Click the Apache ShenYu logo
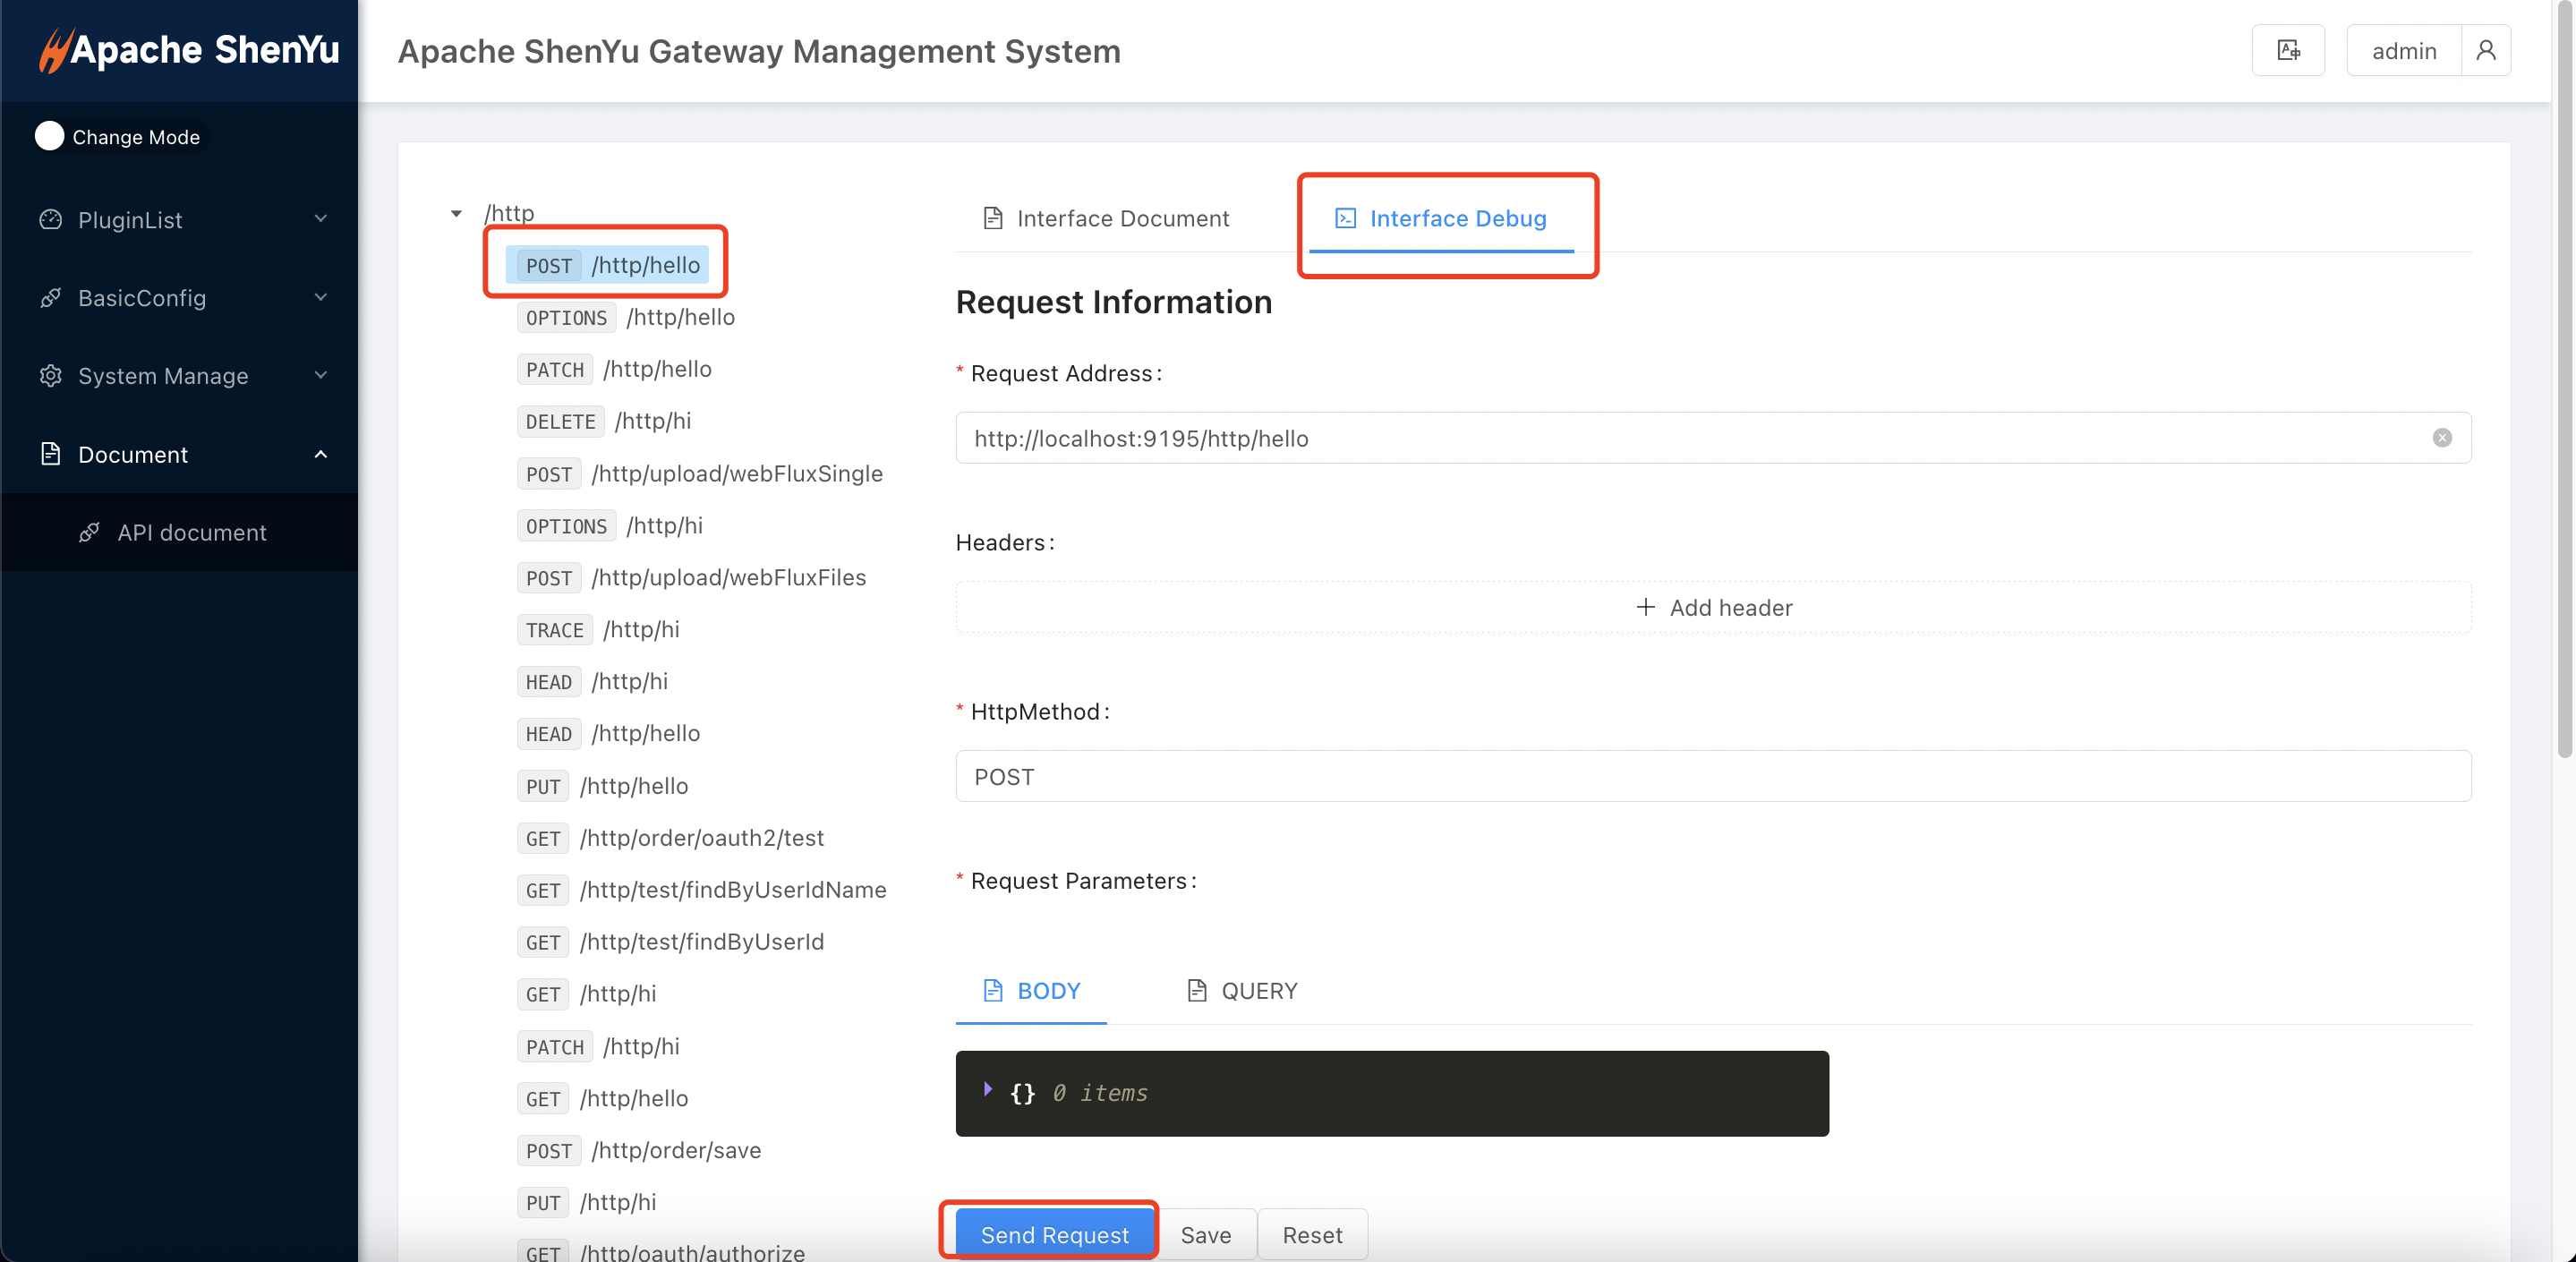This screenshot has width=2576, height=1262. pos(189,50)
